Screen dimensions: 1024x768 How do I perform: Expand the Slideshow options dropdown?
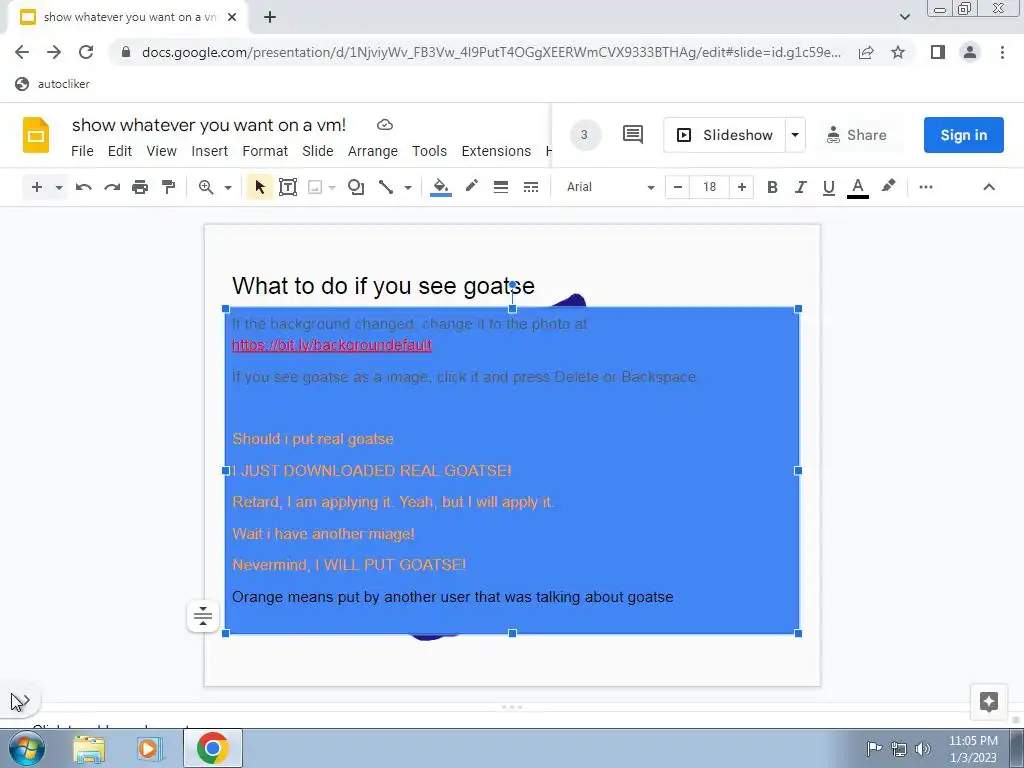pos(795,135)
